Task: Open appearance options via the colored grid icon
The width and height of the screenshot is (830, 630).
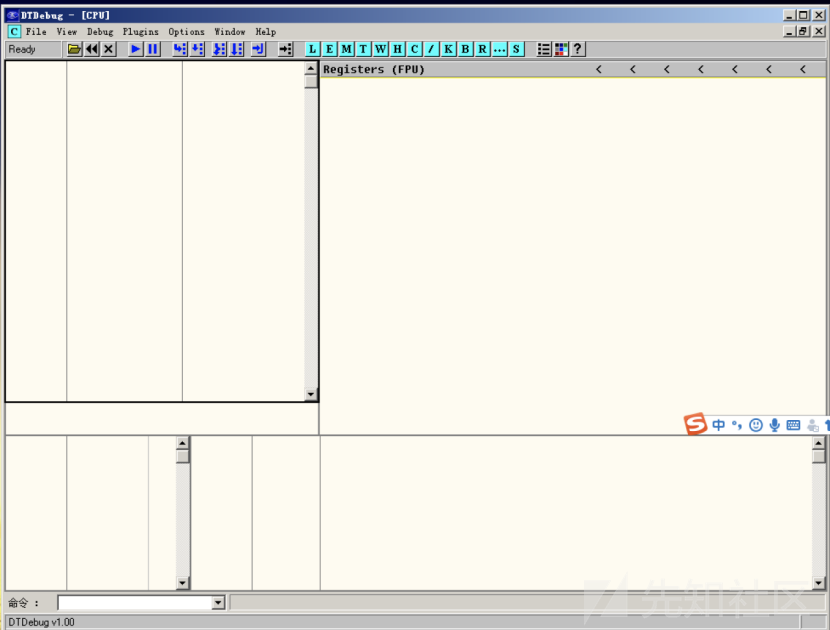Action: click(x=561, y=49)
